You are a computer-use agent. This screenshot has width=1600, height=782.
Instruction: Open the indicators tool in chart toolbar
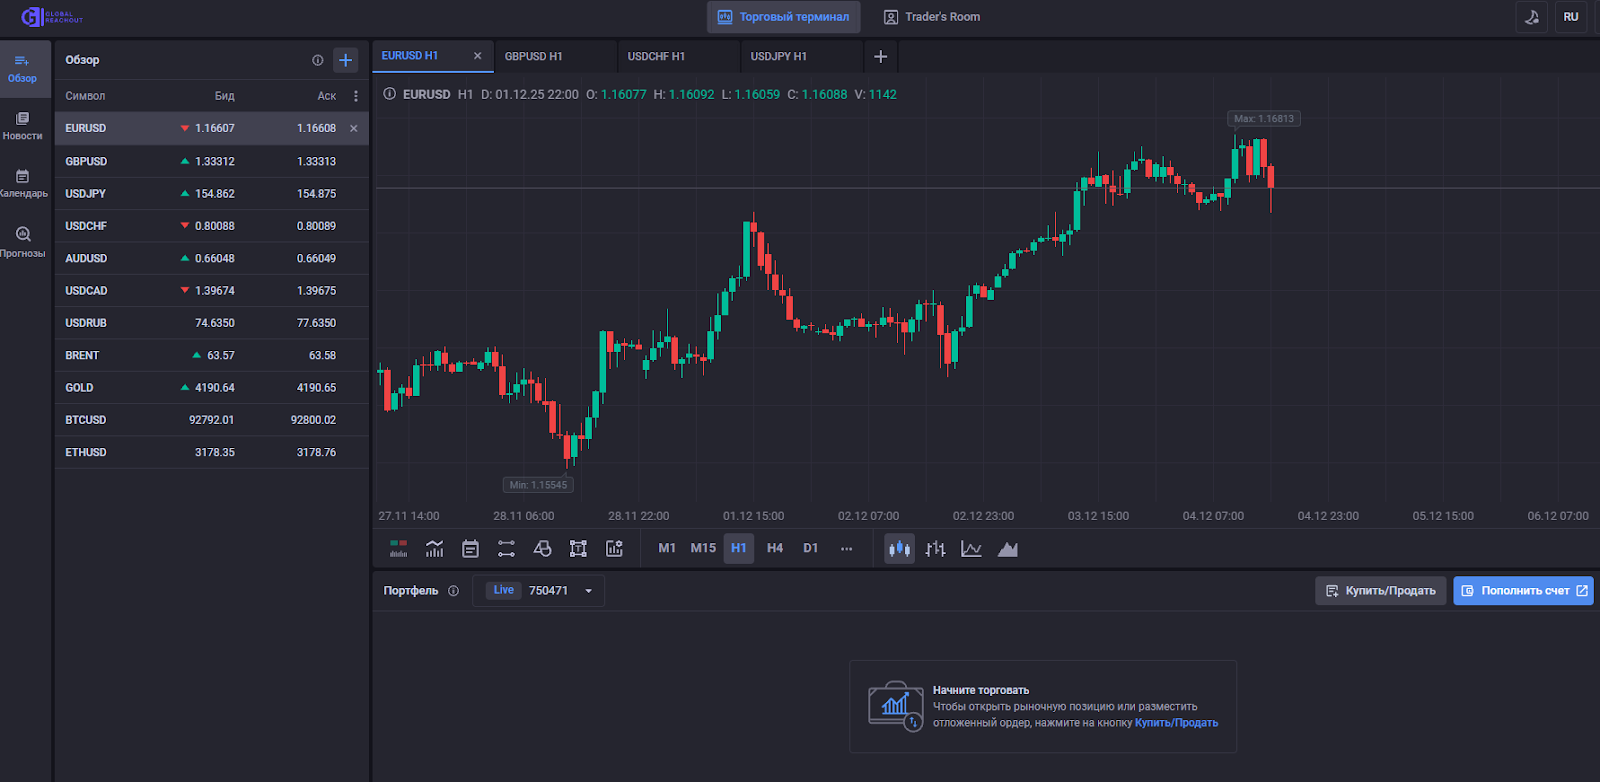pyautogui.click(x=434, y=549)
